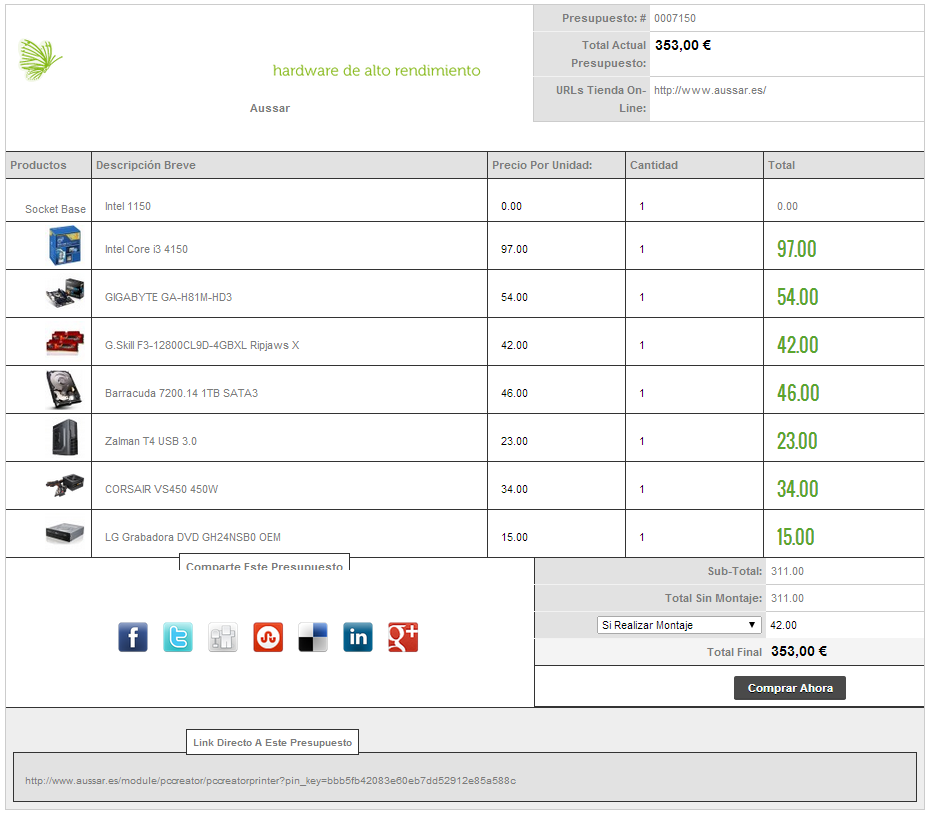Viewport: 933px width, 817px height.
Task: Click montaje cost 42.00
Action: pyautogui.click(x=783, y=625)
